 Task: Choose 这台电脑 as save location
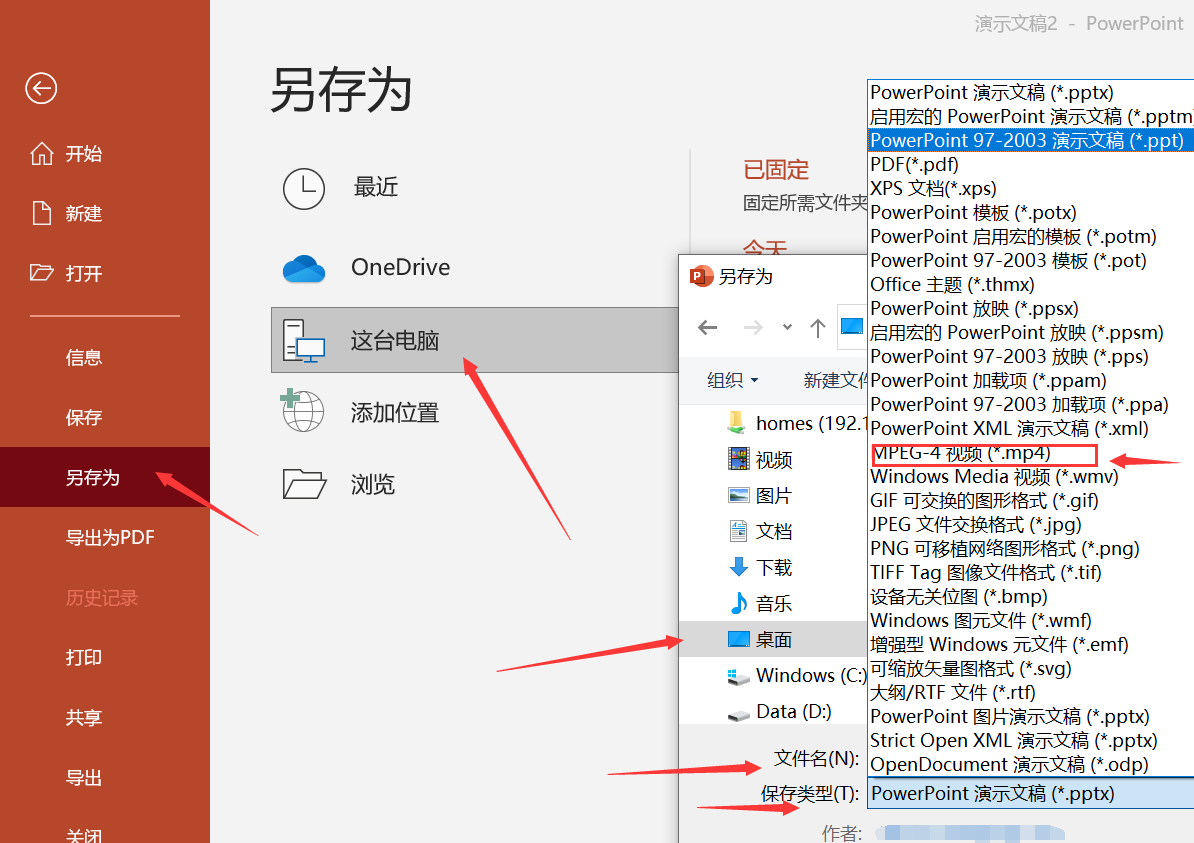point(474,340)
